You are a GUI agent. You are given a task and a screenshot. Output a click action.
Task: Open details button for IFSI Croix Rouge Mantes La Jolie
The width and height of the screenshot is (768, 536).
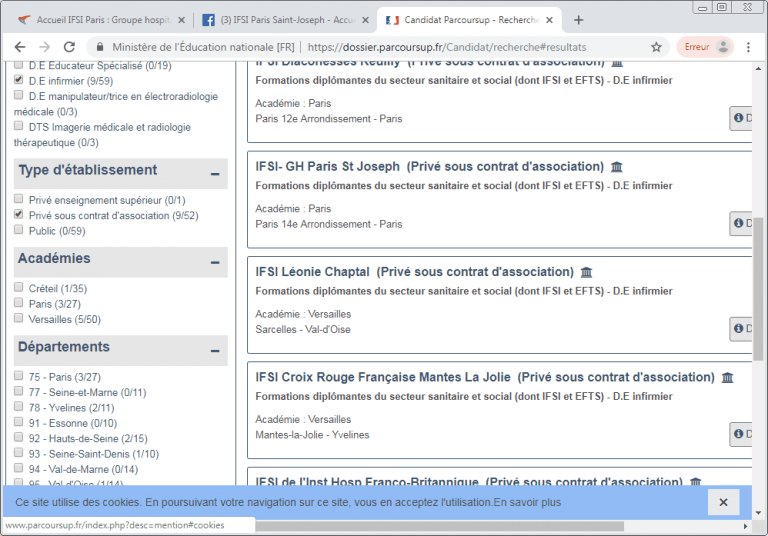click(741, 434)
